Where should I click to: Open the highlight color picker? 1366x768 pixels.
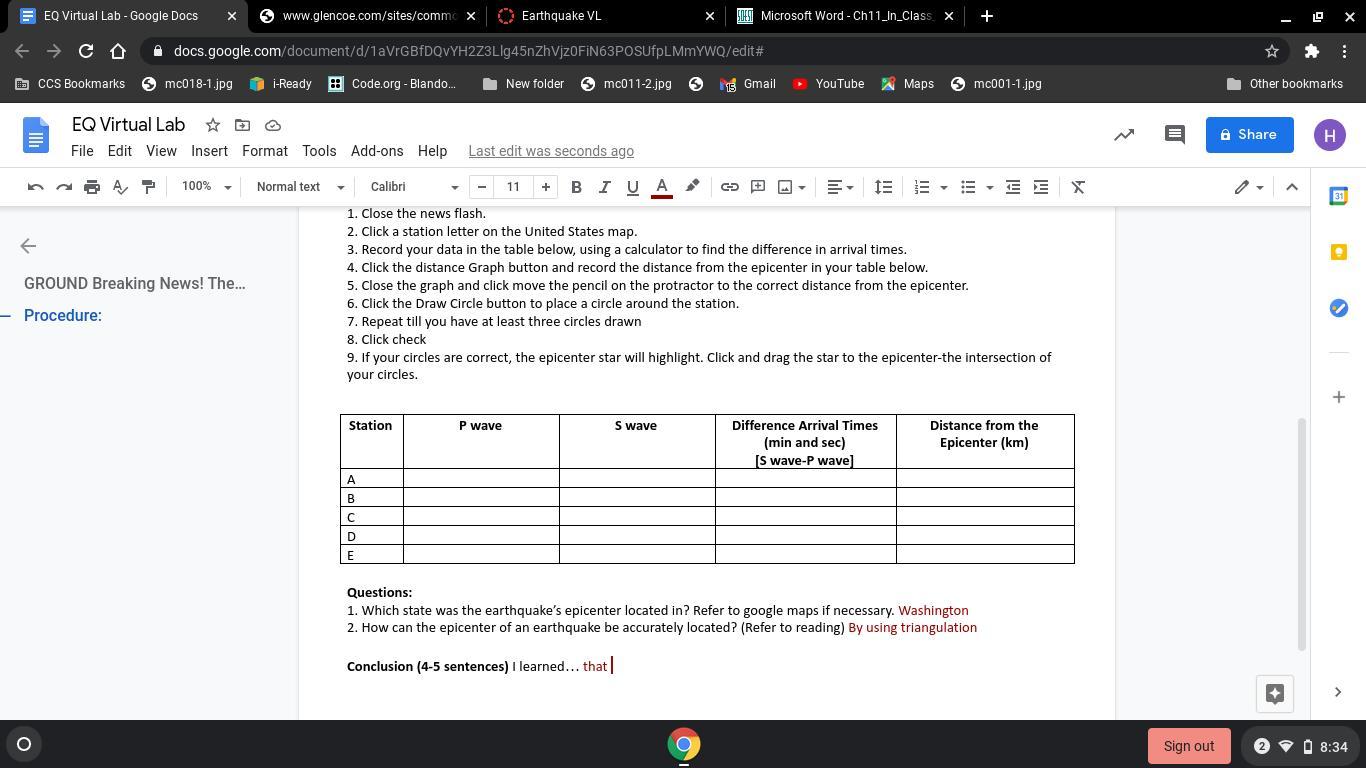tap(692, 187)
